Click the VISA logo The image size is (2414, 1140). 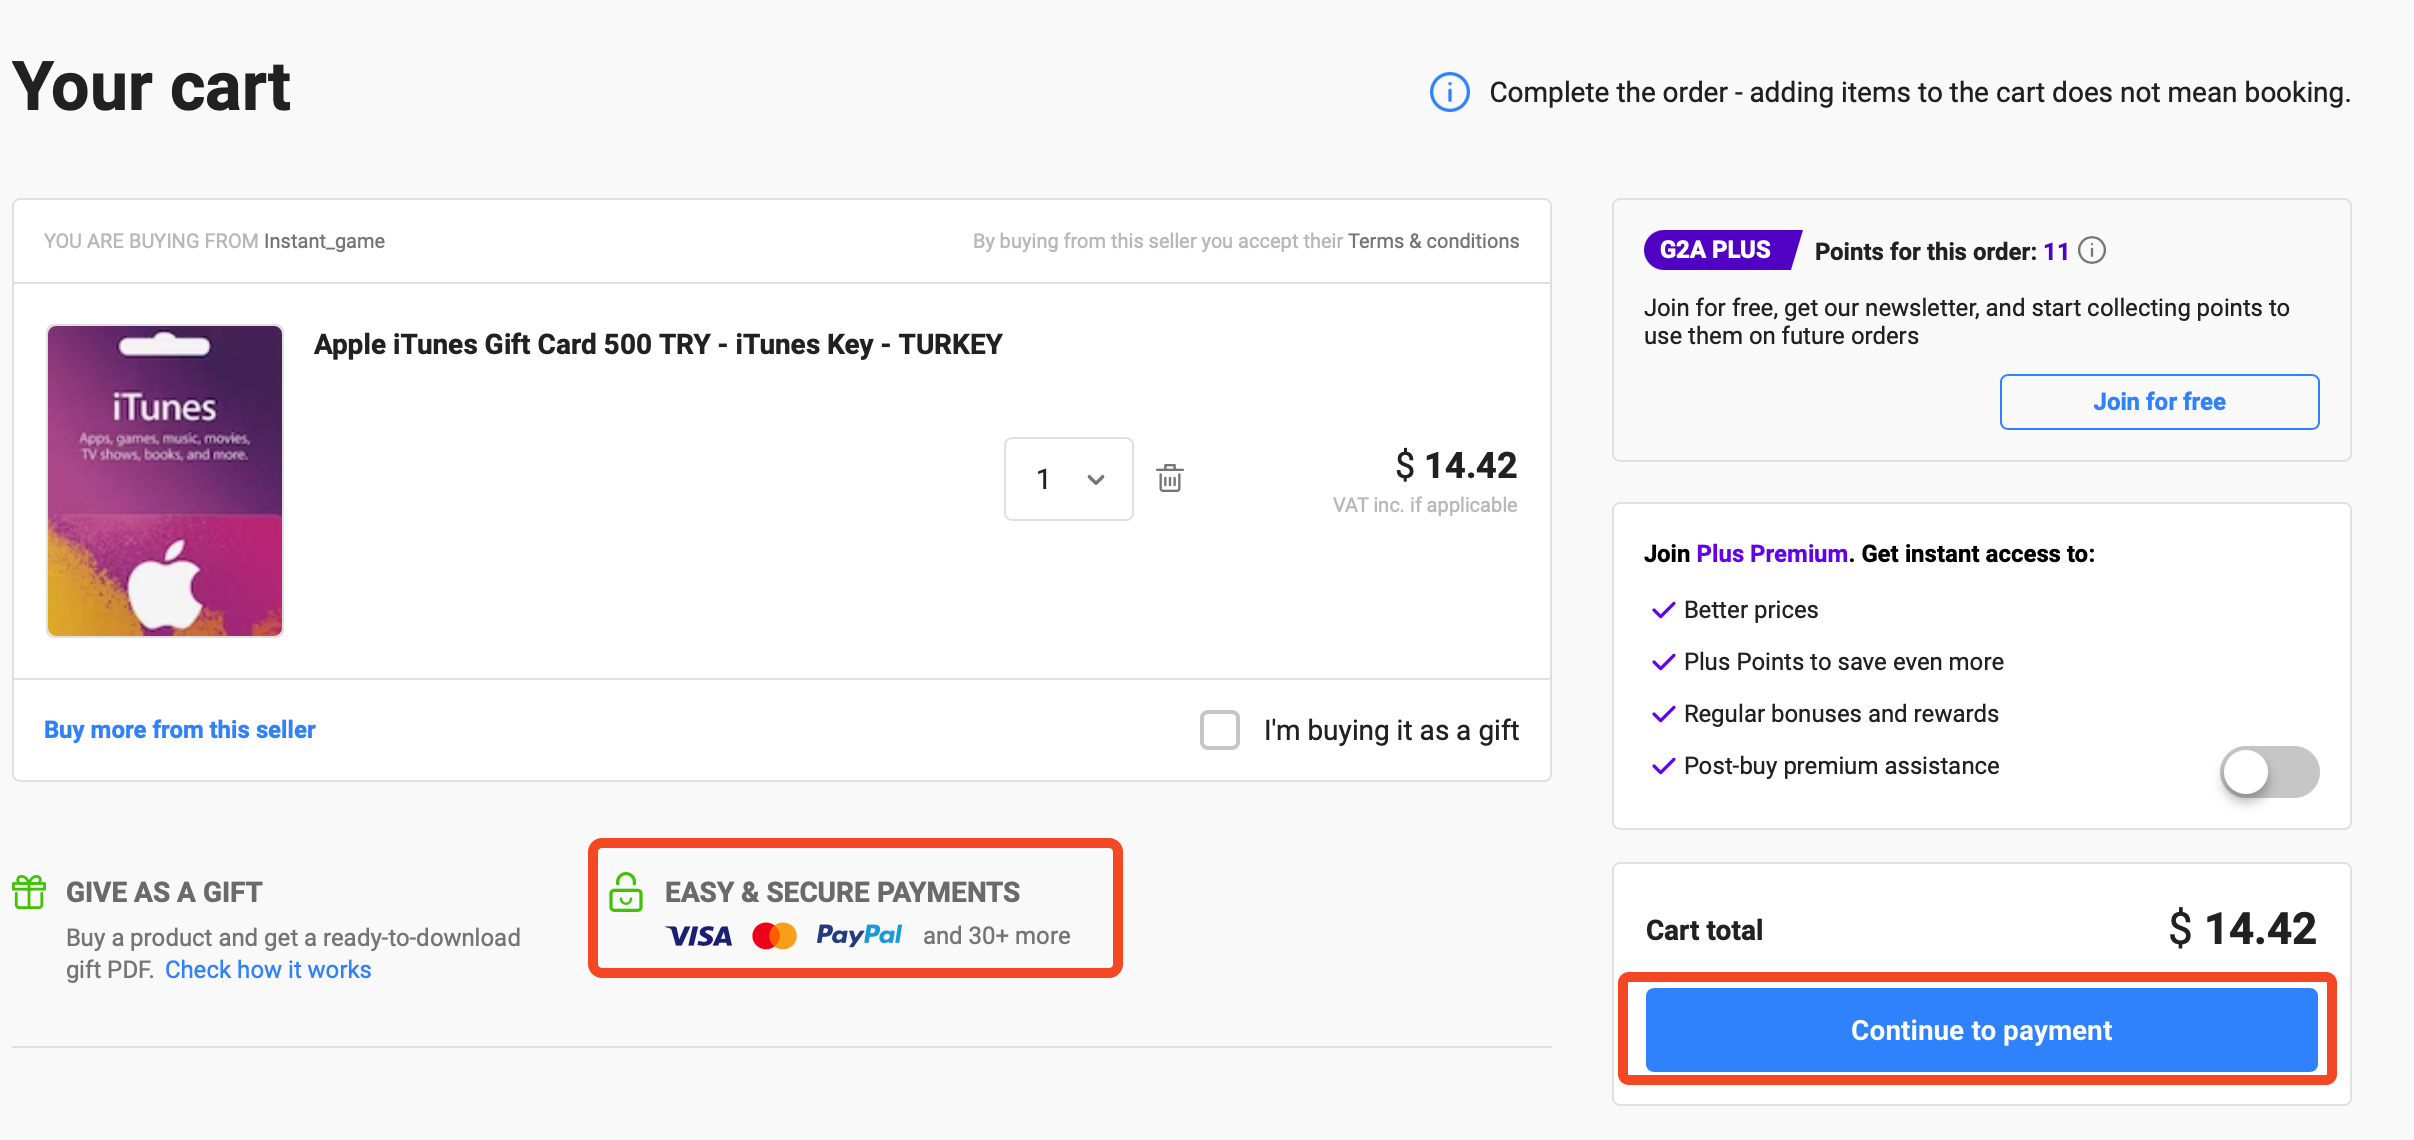click(x=699, y=936)
